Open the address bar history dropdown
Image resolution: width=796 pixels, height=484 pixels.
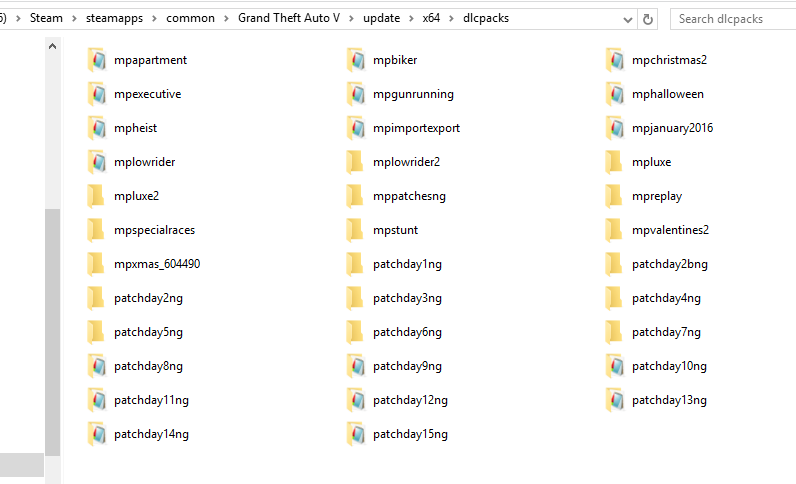[628, 20]
